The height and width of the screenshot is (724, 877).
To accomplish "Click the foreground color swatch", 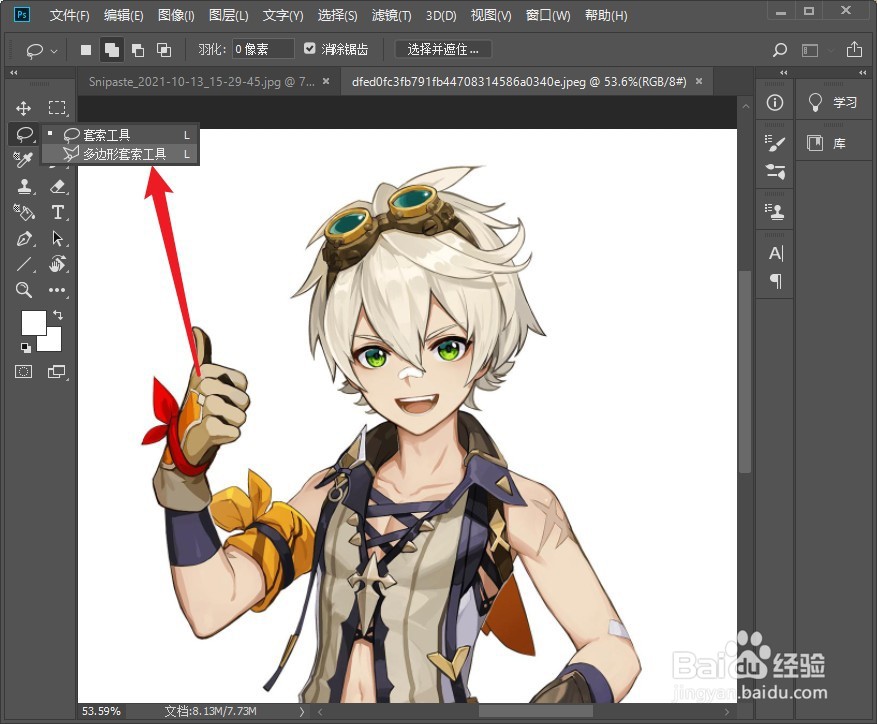I will point(34,323).
